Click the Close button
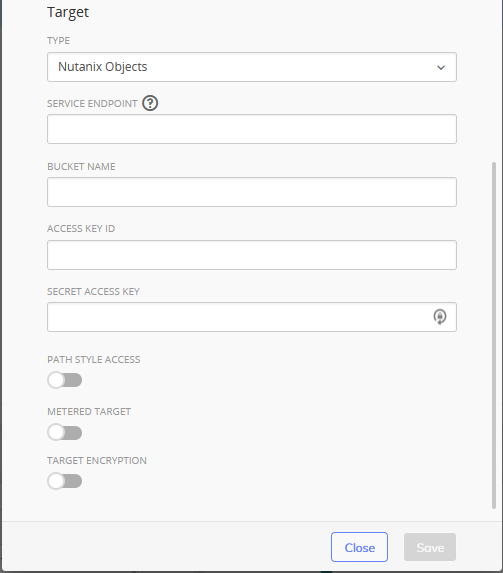The image size is (503, 573). tap(359, 547)
